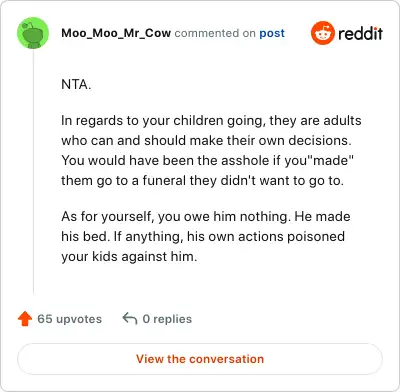Open the Moo_Moo_Mr_Cow username profile
Screen dimensions: 400x392
click(116, 33)
